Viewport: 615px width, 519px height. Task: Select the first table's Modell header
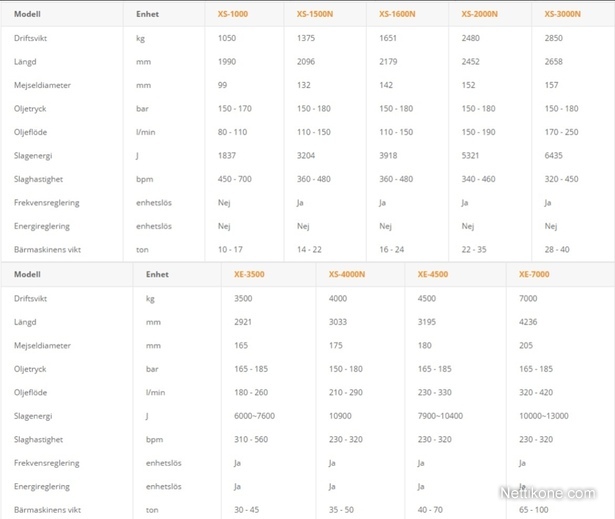(27, 14)
